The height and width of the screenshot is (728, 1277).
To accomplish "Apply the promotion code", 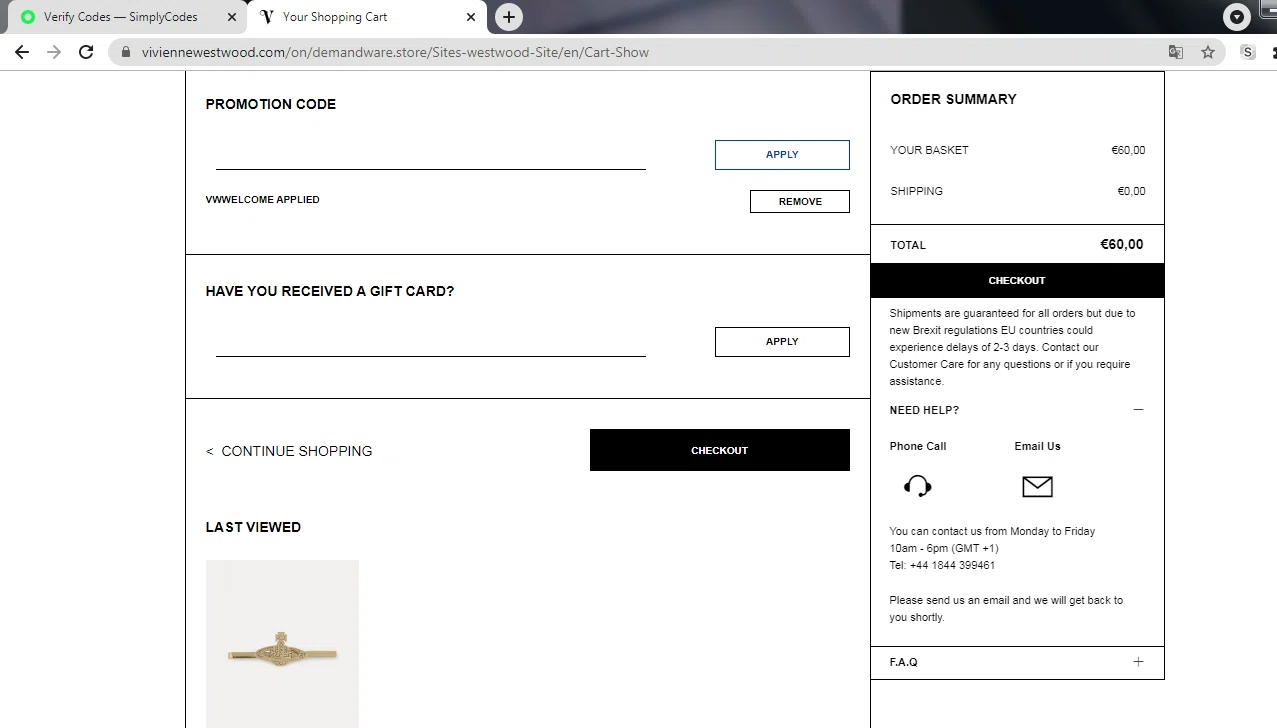I will 782,154.
